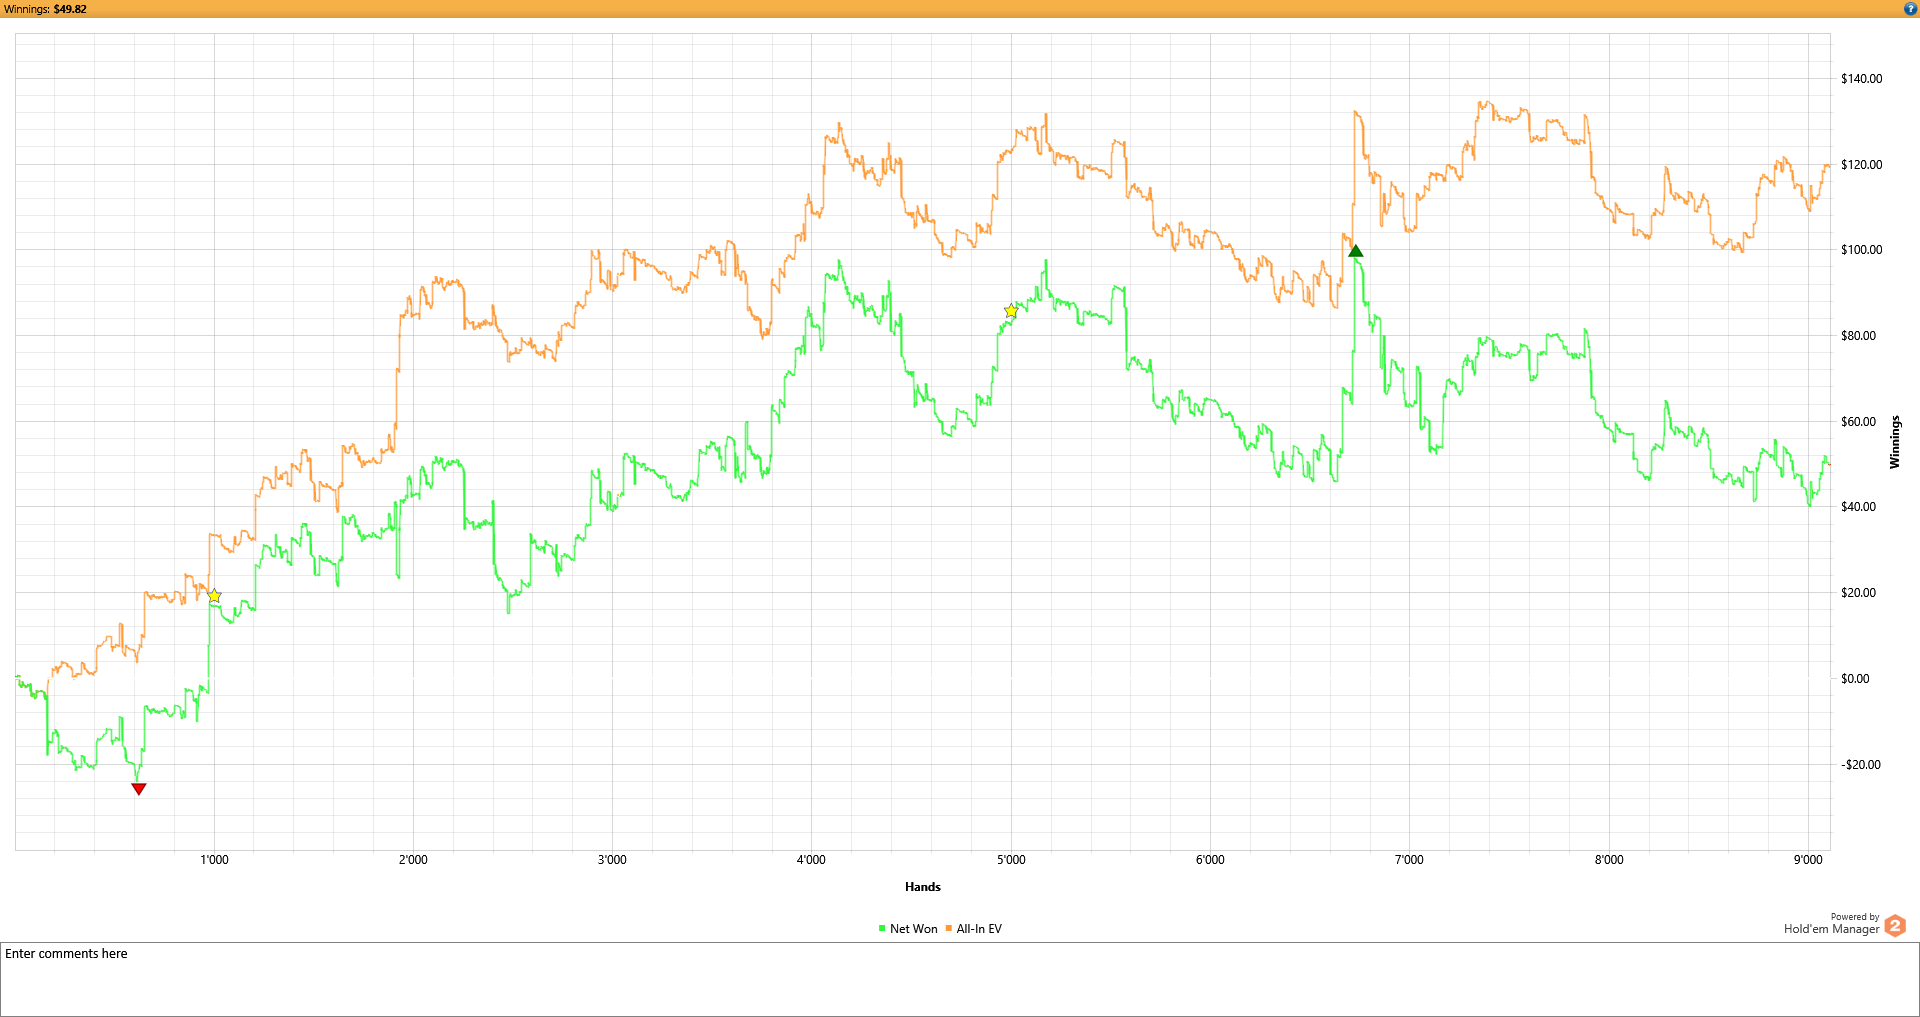Viewport: 1920px width, 1017px height.
Task: Click the orange All-In EV legend square
Action: (949, 929)
